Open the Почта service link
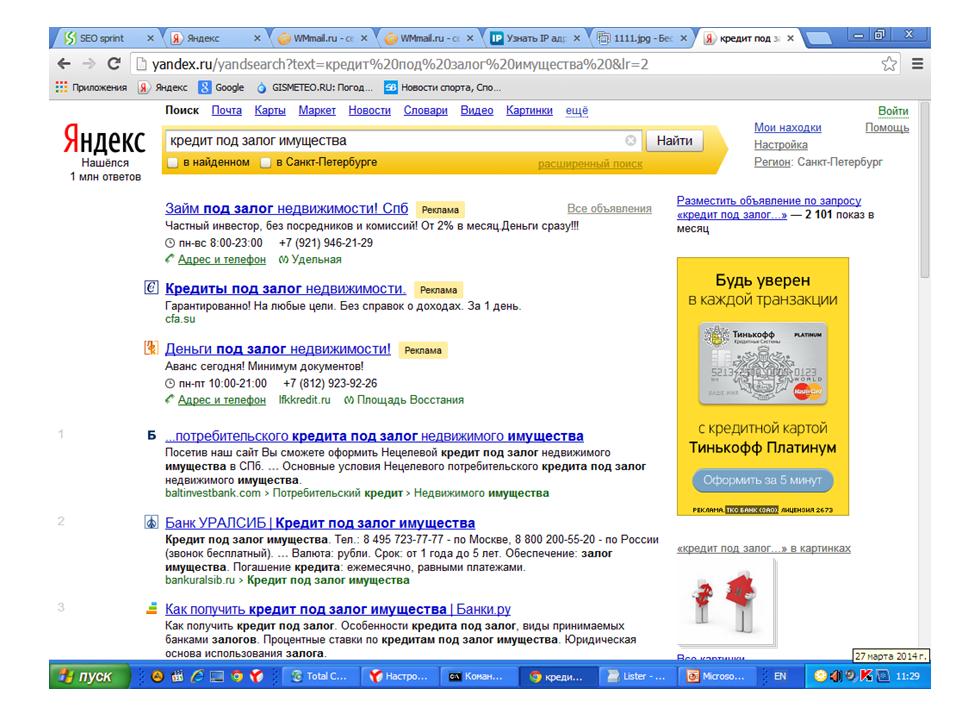Screen dimensions: 960x720 [x=227, y=111]
